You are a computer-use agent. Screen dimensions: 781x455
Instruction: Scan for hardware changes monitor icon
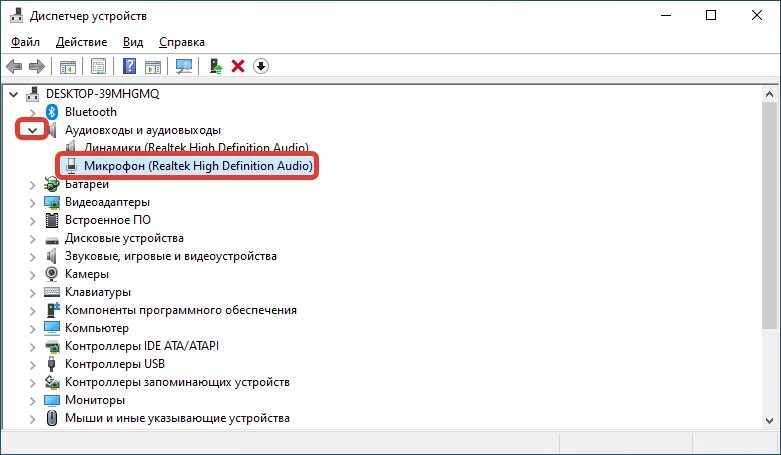click(184, 66)
